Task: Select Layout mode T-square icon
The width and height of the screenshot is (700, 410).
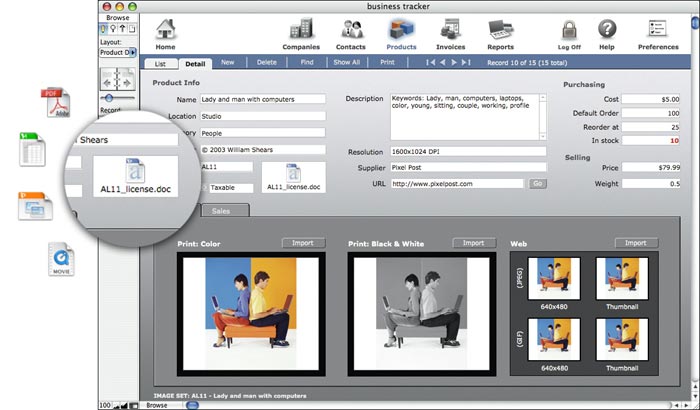Action: pyautogui.click(x=122, y=29)
